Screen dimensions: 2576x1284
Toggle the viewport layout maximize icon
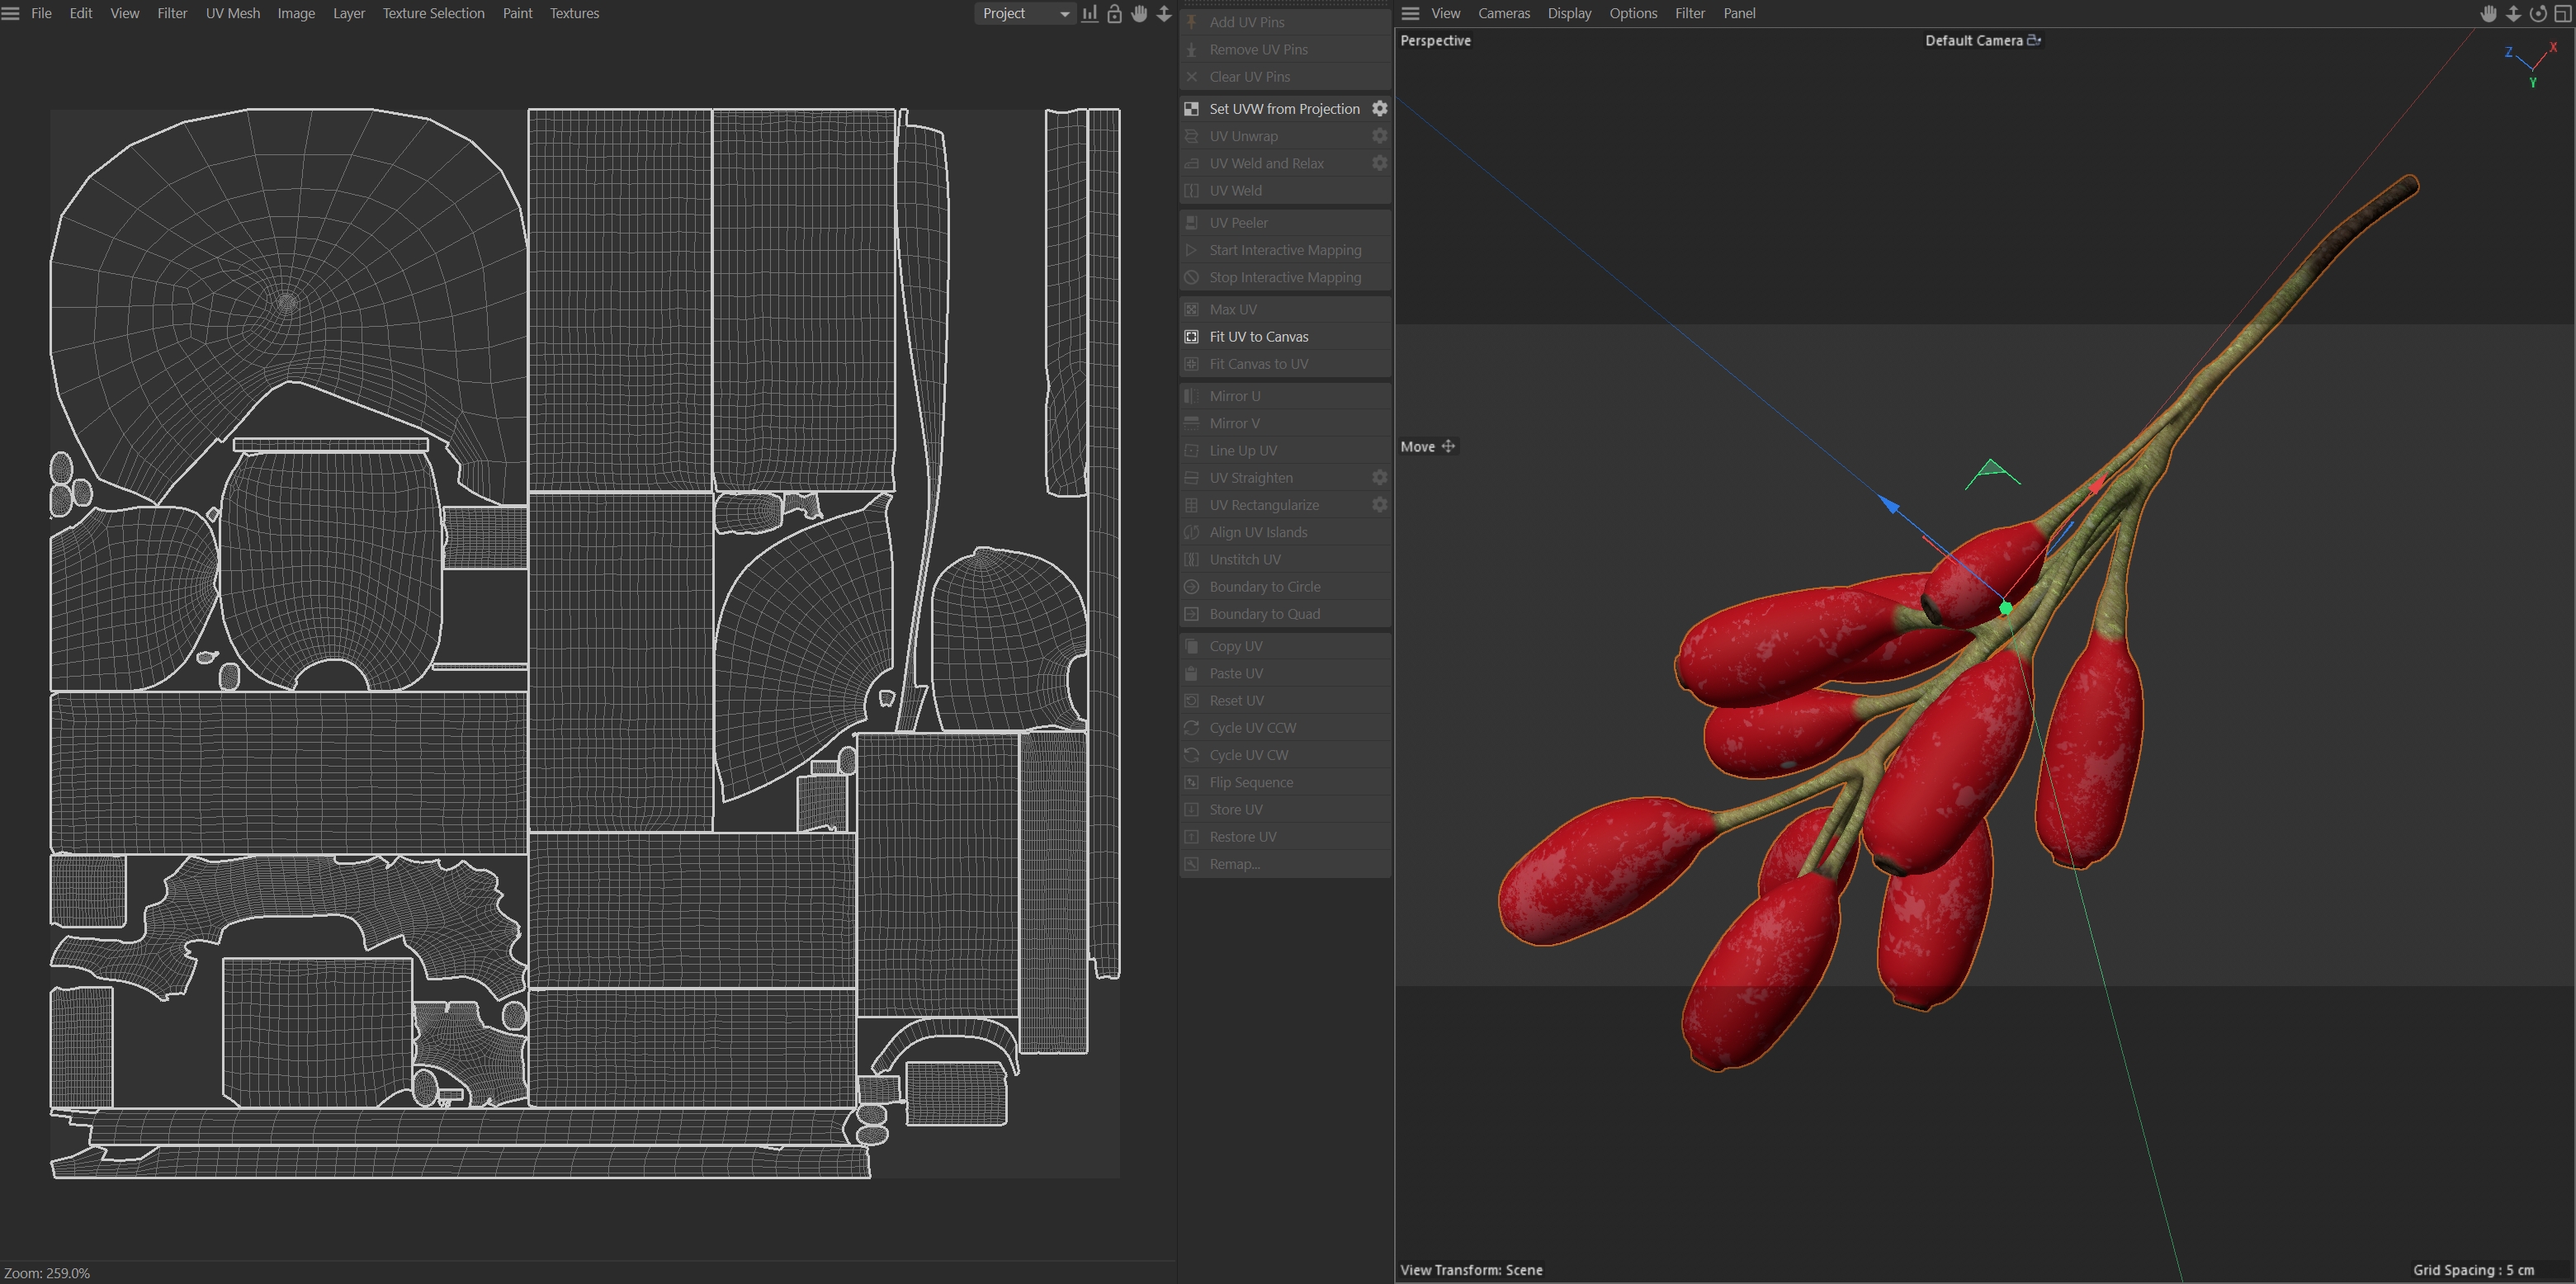(2563, 13)
